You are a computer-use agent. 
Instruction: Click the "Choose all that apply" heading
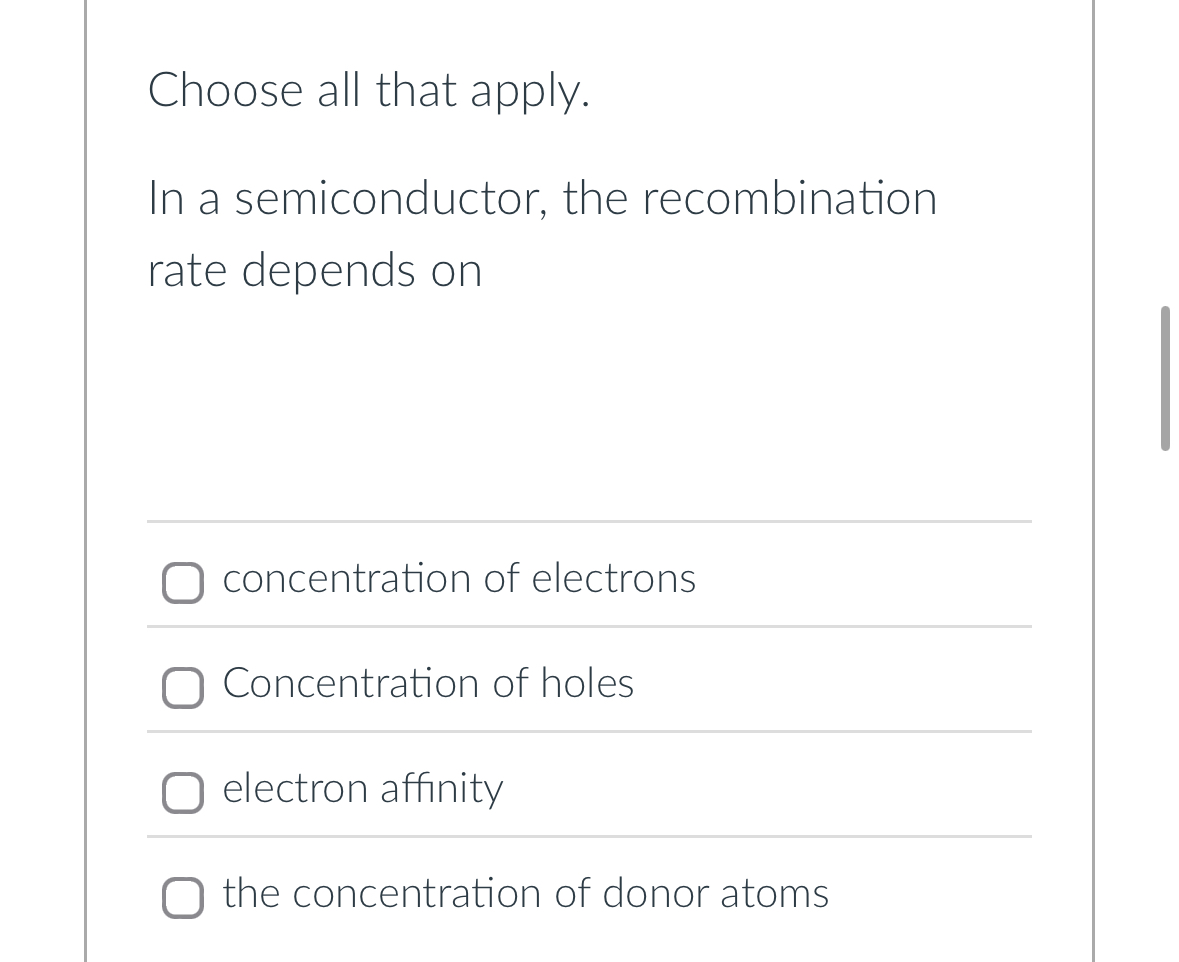[370, 90]
